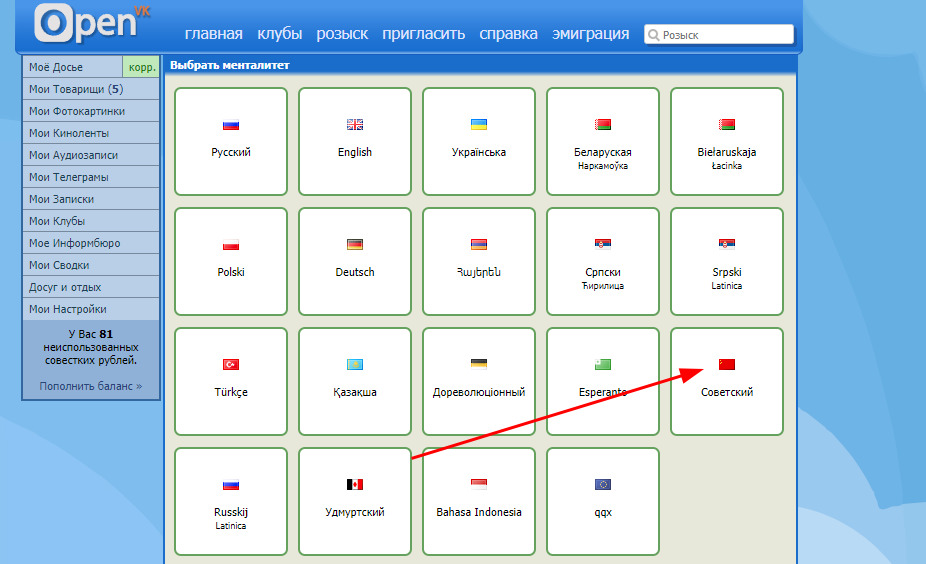Viewport: 926px width, 564px height.
Task: Go to эмиграция in top navigation
Action: 590,34
